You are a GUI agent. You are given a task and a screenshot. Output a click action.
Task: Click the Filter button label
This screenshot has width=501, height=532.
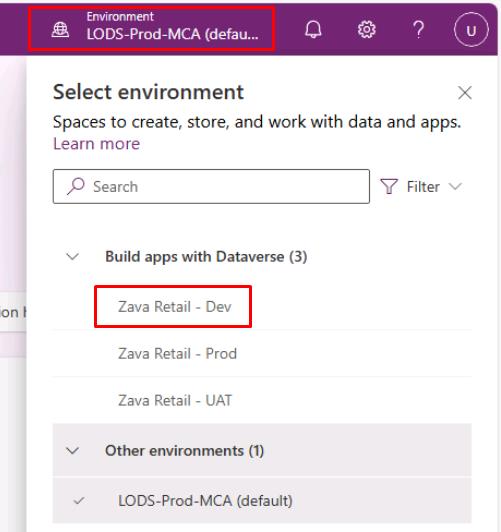[423, 186]
